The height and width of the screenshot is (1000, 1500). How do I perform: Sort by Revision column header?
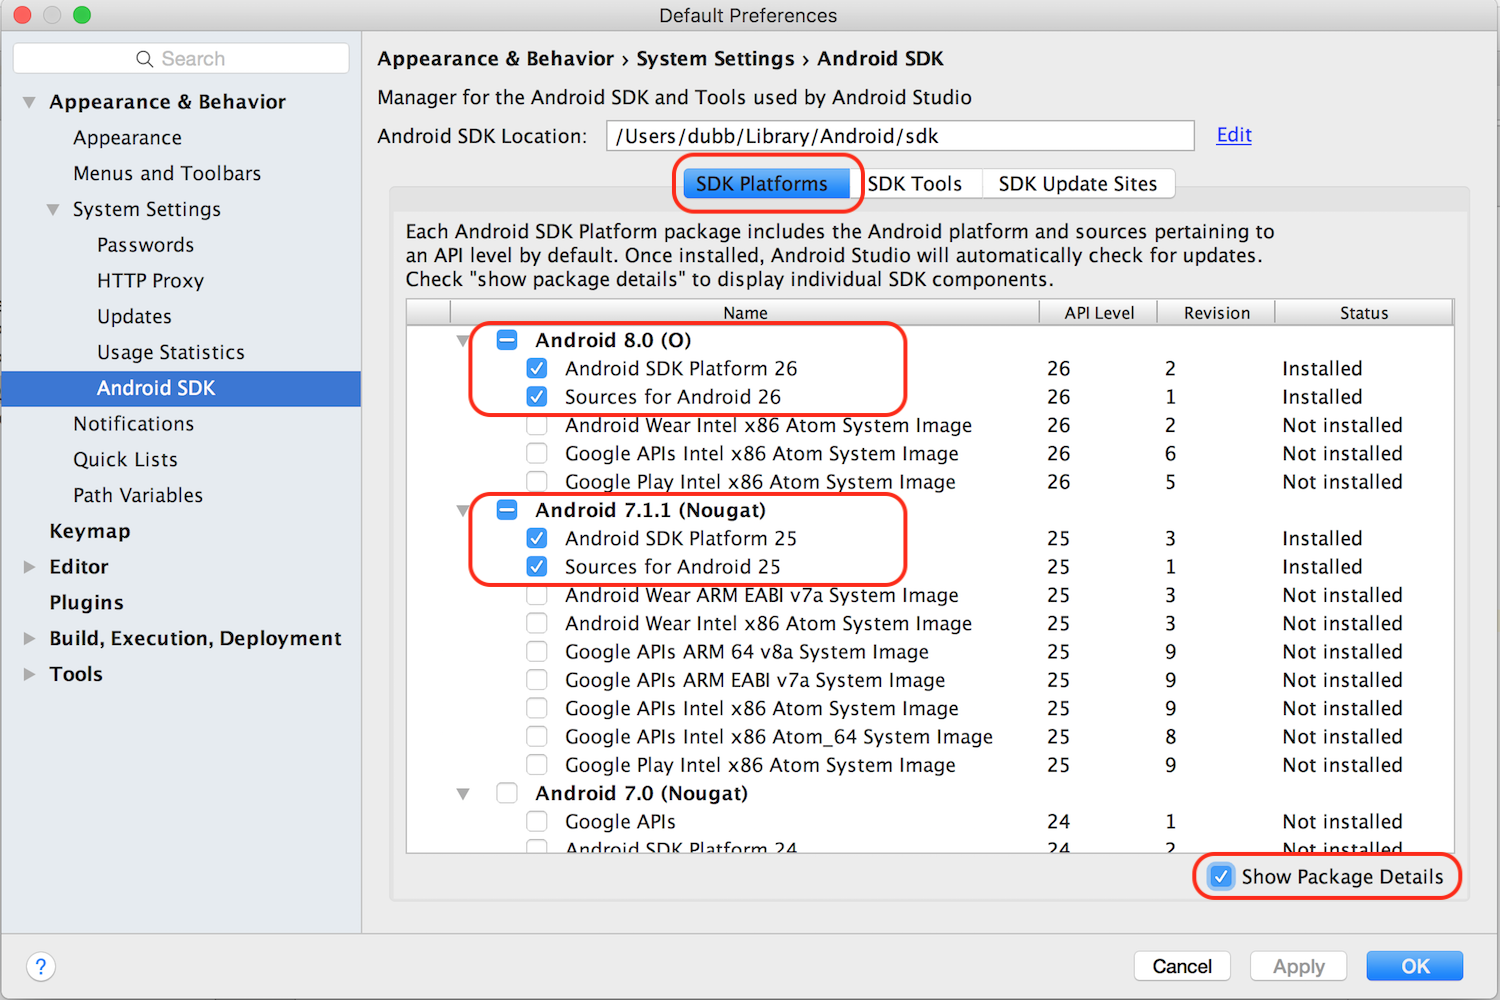click(x=1217, y=313)
